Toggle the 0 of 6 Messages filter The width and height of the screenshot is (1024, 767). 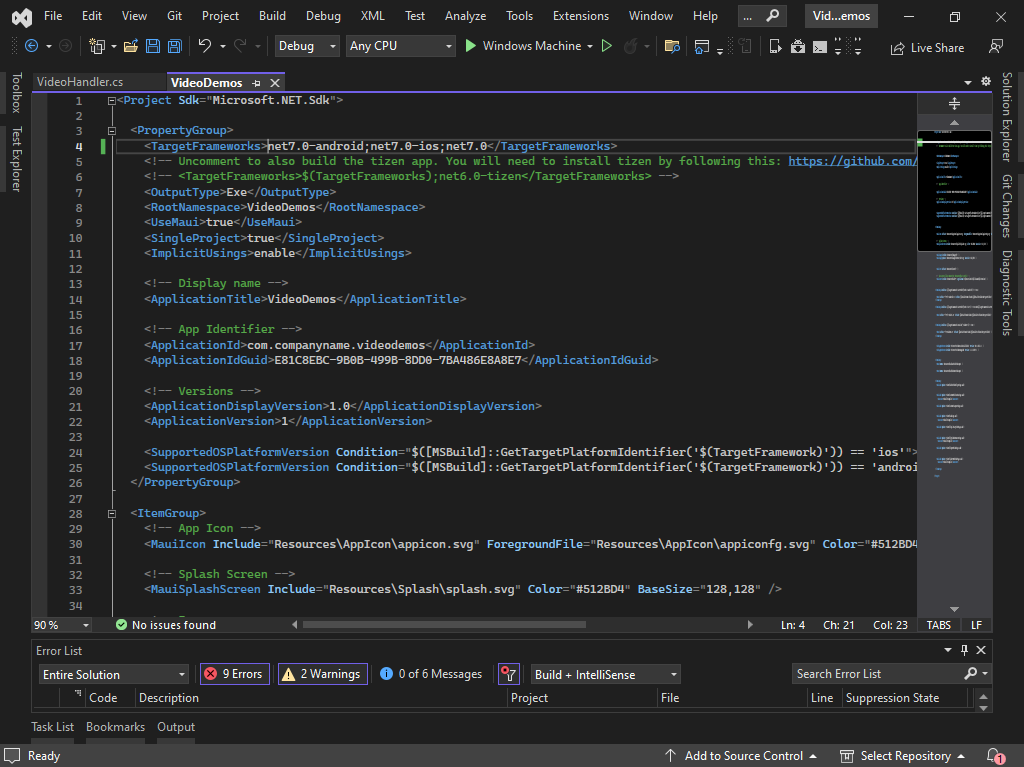431,674
